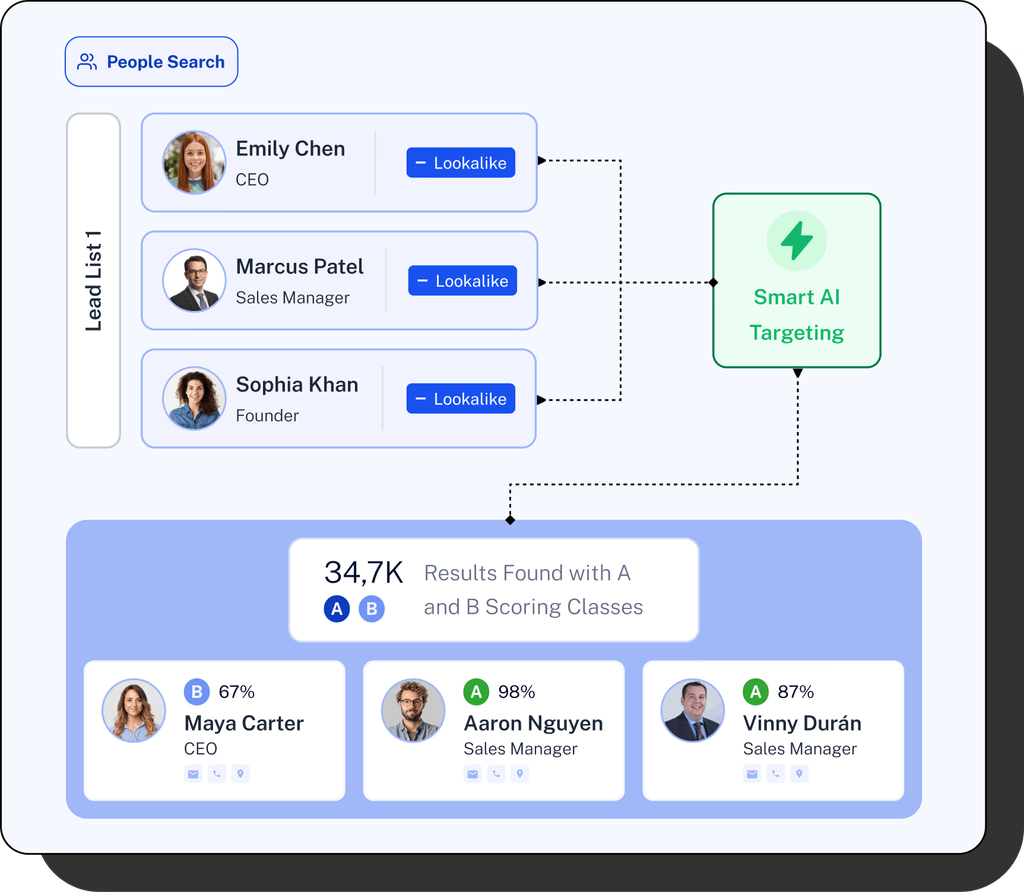Image resolution: width=1024 pixels, height=892 pixels.
Task: Click the Emily Chen name
Action: tap(291, 148)
